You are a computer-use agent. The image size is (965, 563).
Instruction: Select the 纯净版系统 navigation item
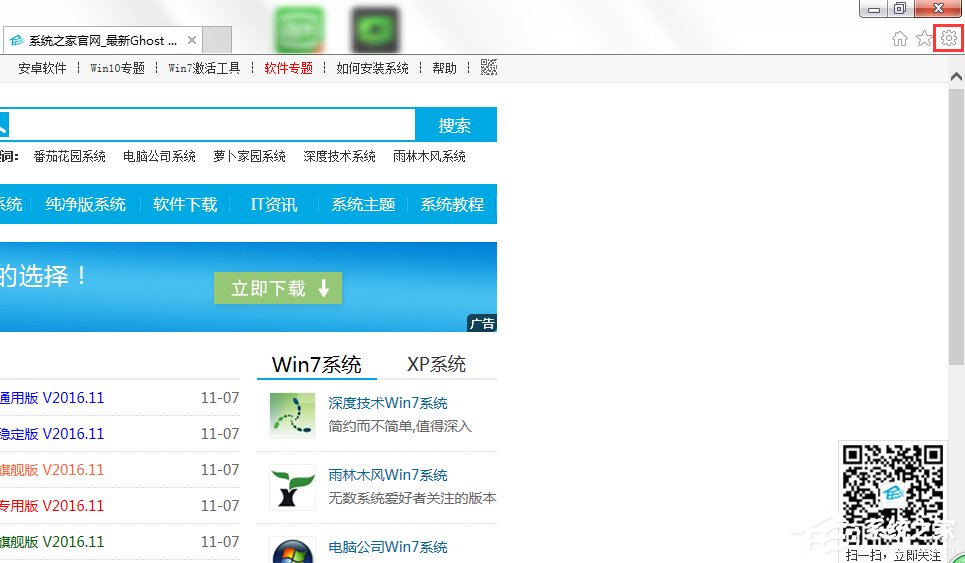[x=86, y=204]
